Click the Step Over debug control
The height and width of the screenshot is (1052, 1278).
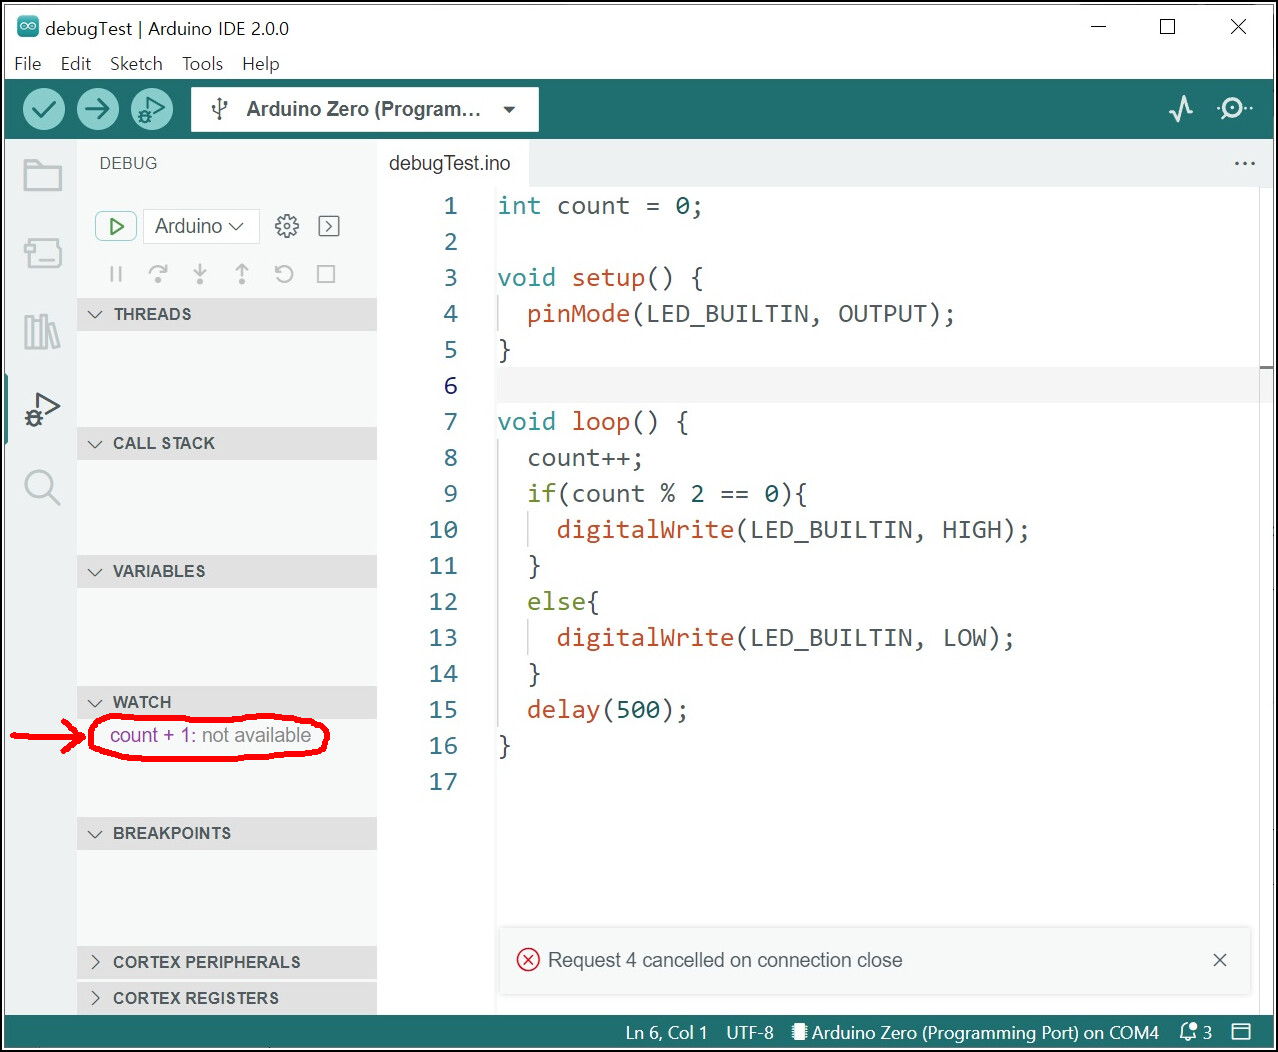click(158, 274)
